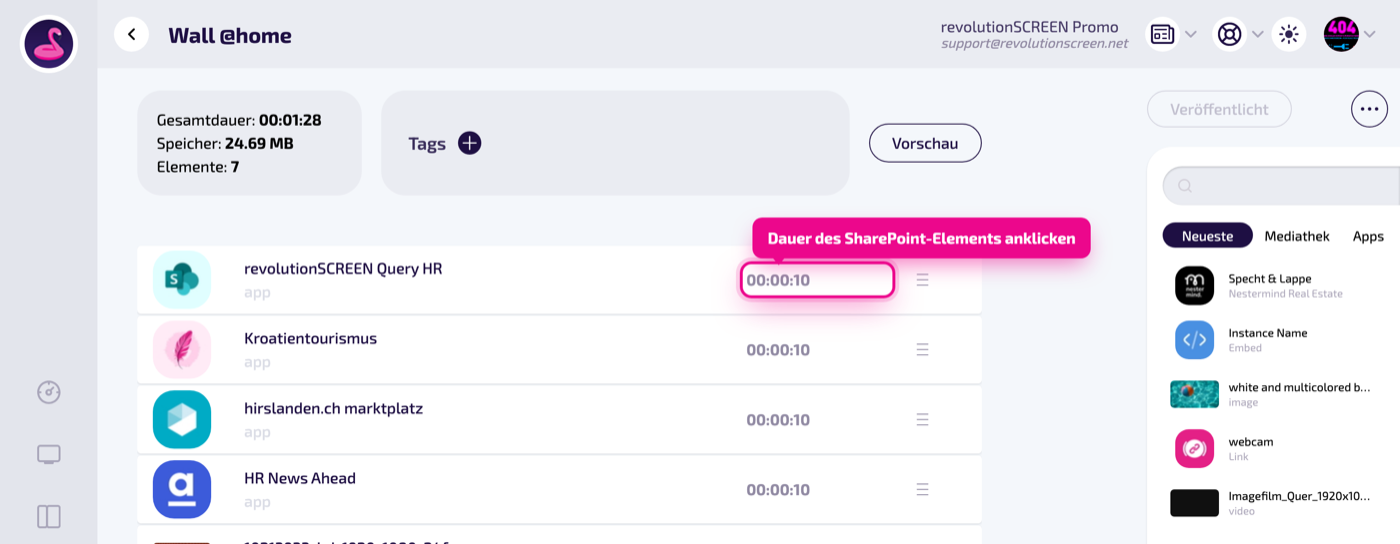
Task: Go back with the back arrow button
Action: tap(131, 35)
